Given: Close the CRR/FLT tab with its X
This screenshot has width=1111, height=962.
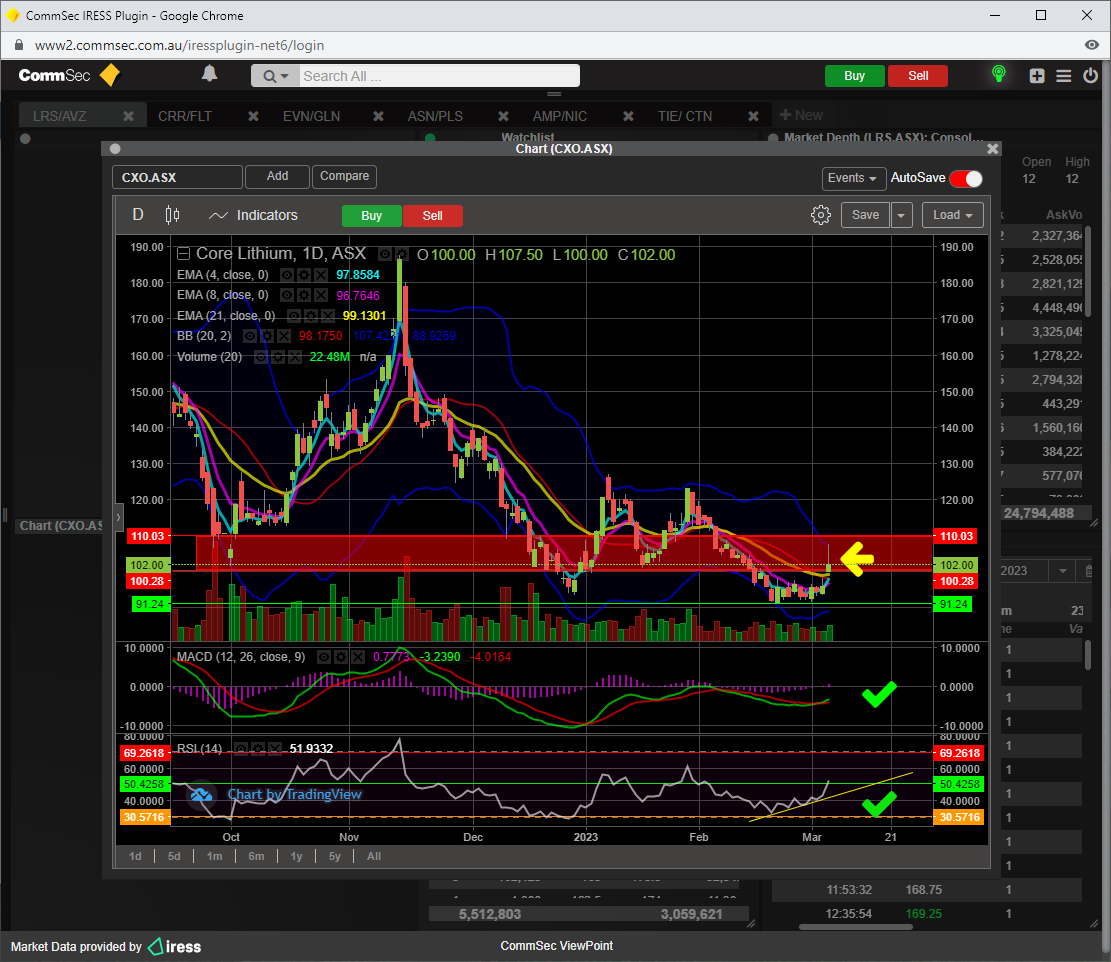Looking at the screenshot, I should 253,116.
